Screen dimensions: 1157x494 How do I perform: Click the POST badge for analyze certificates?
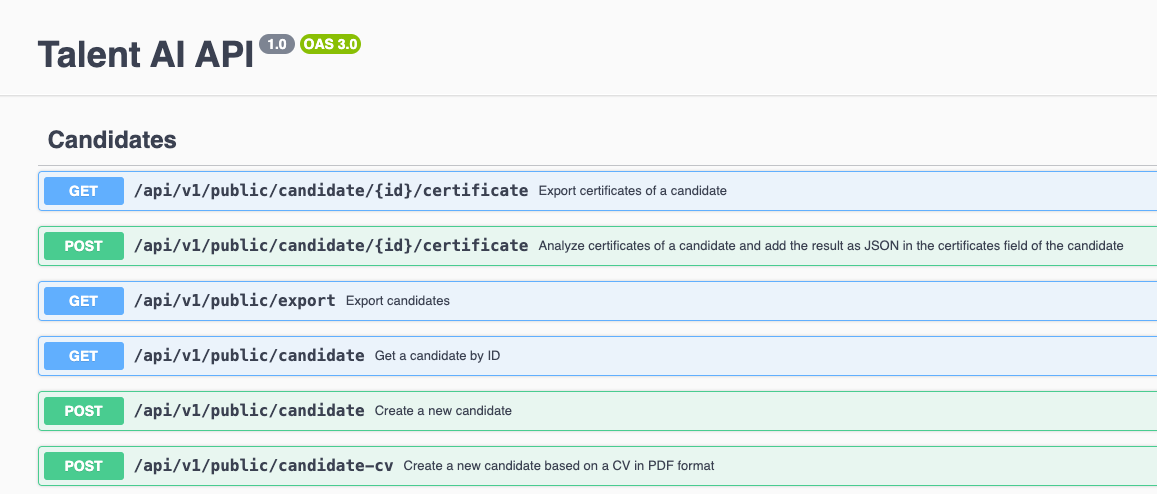[83, 246]
